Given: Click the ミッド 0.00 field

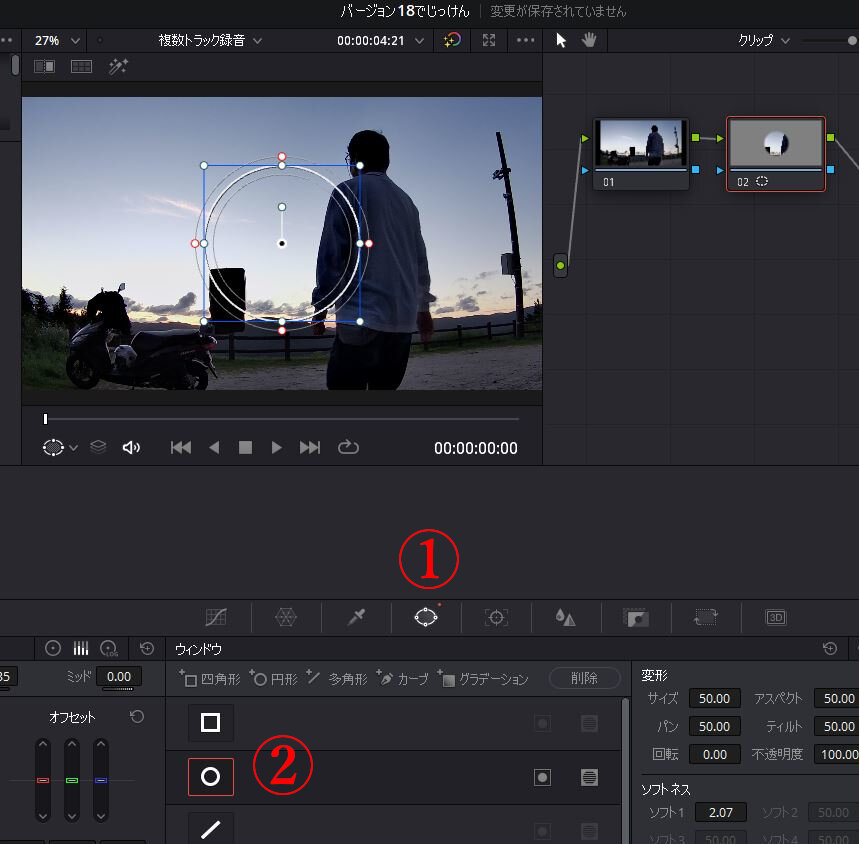Looking at the screenshot, I should click(x=119, y=676).
